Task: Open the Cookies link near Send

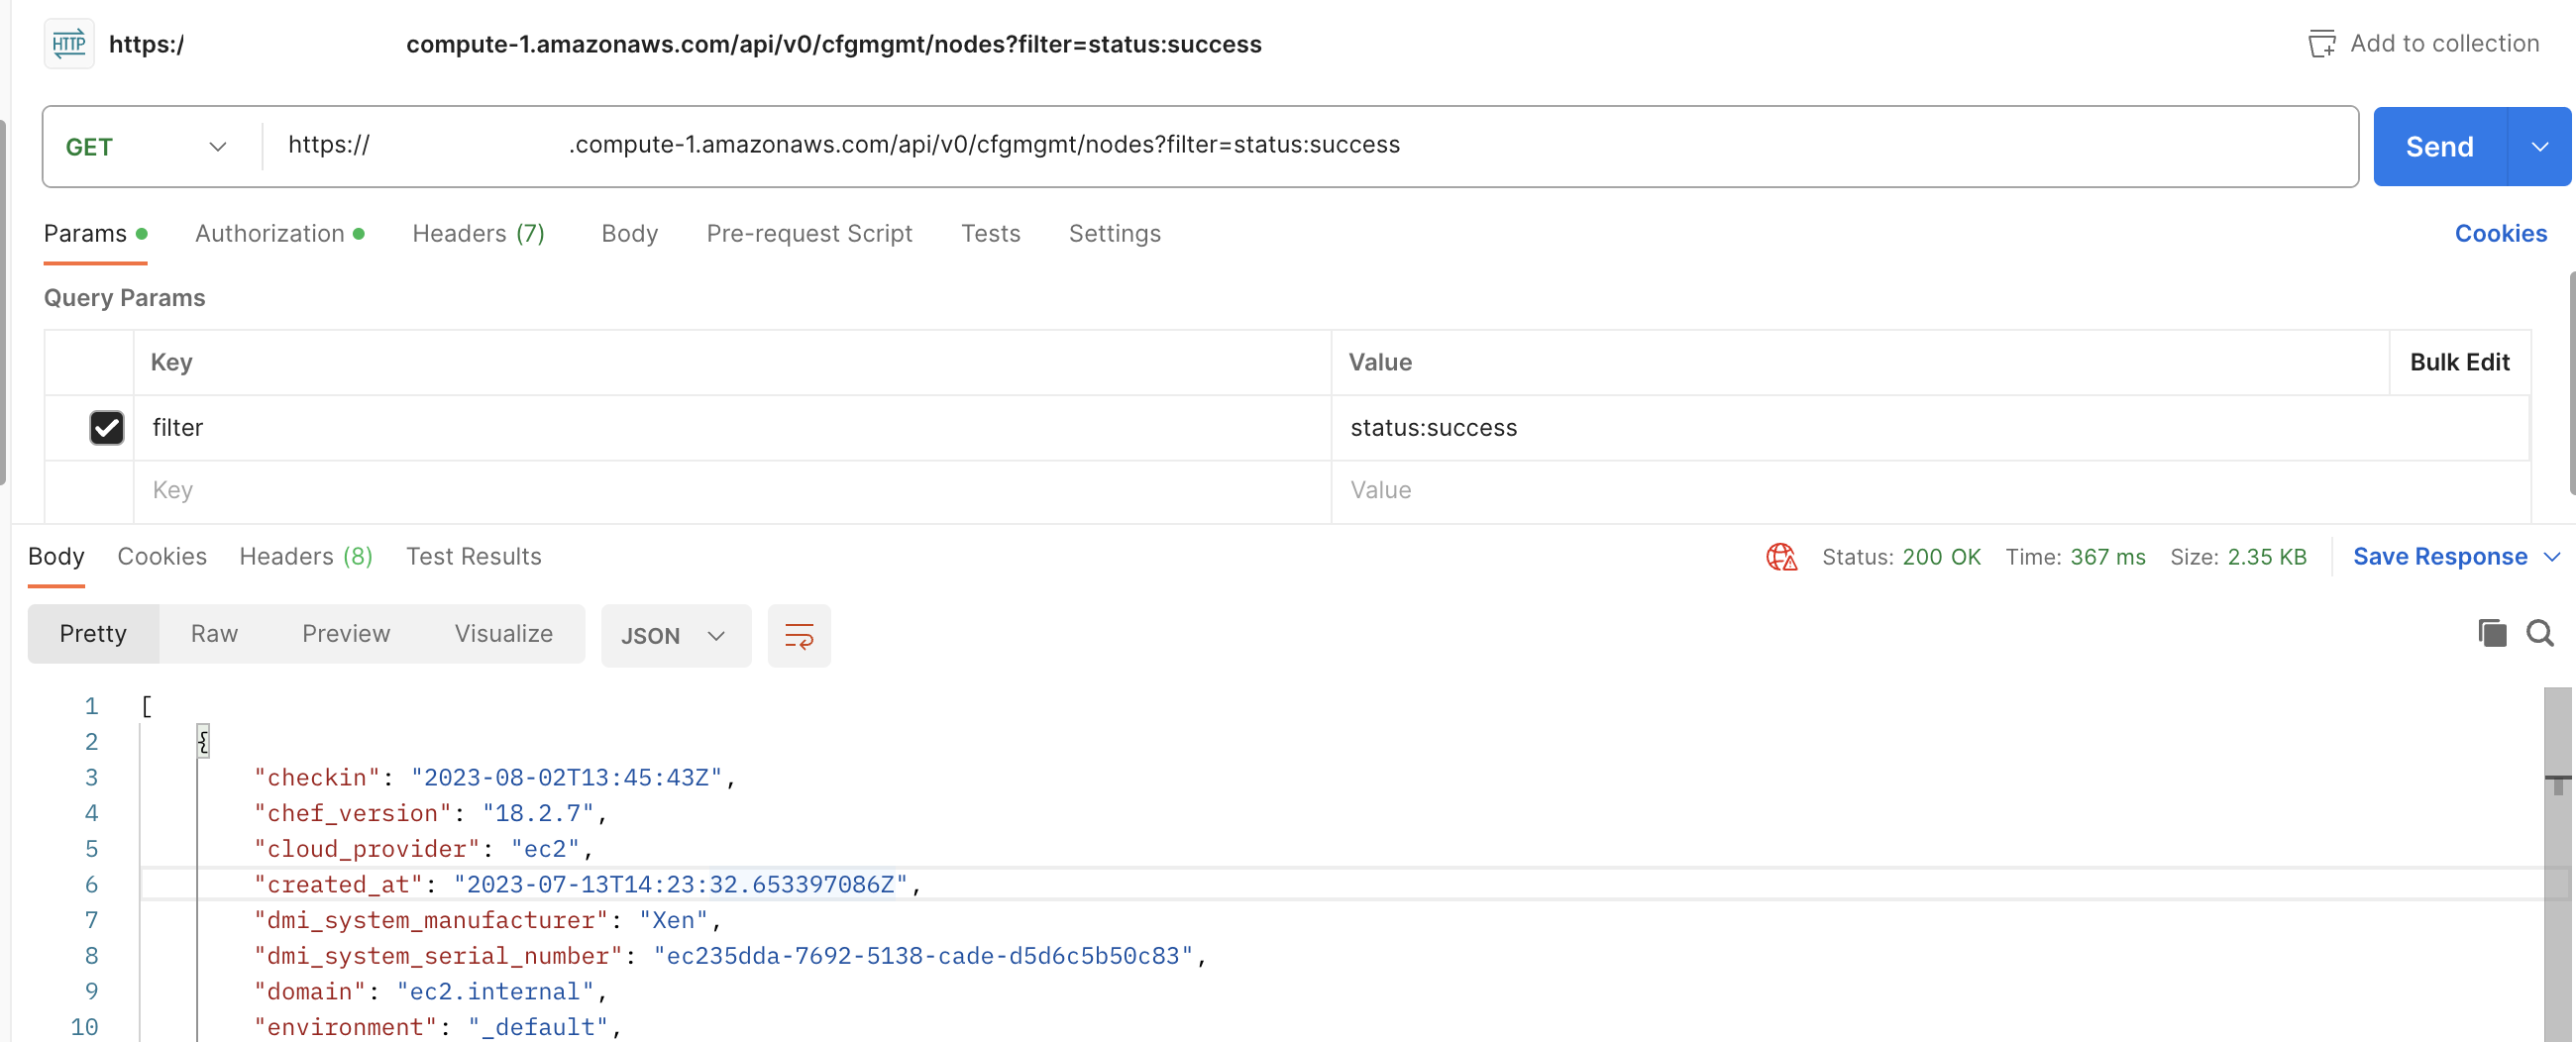Action: coord(2500,234)
